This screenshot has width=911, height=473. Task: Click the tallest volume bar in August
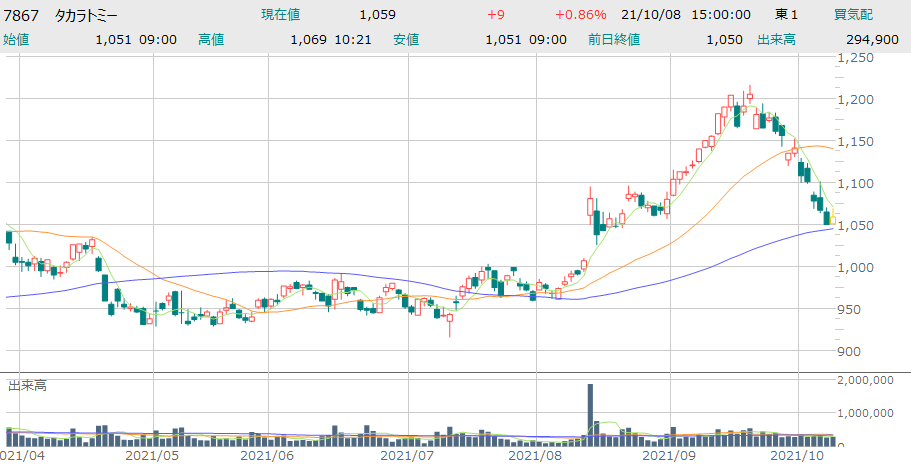coord(590,413)
